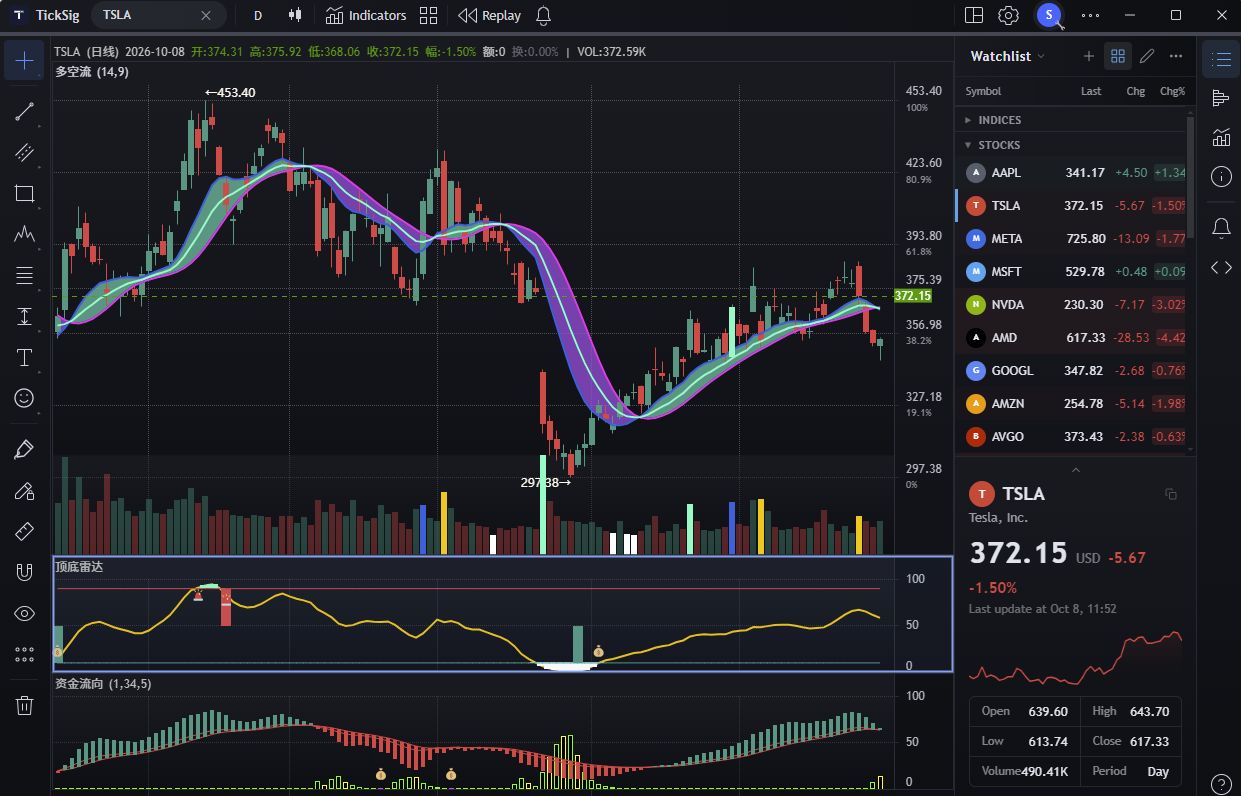Select the rectangle shape tool
This screenshot has height=796, width=1241.
coord(24,193)
